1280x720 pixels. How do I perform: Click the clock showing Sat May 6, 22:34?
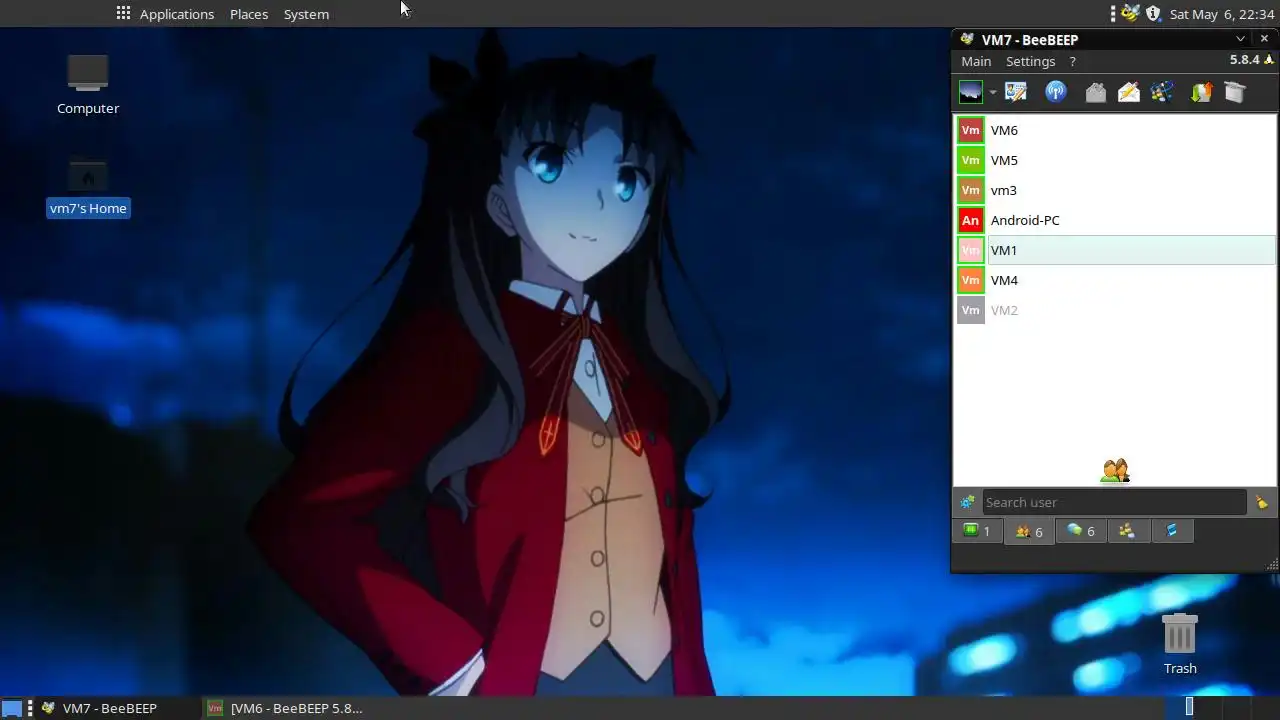coord(1222,14)
